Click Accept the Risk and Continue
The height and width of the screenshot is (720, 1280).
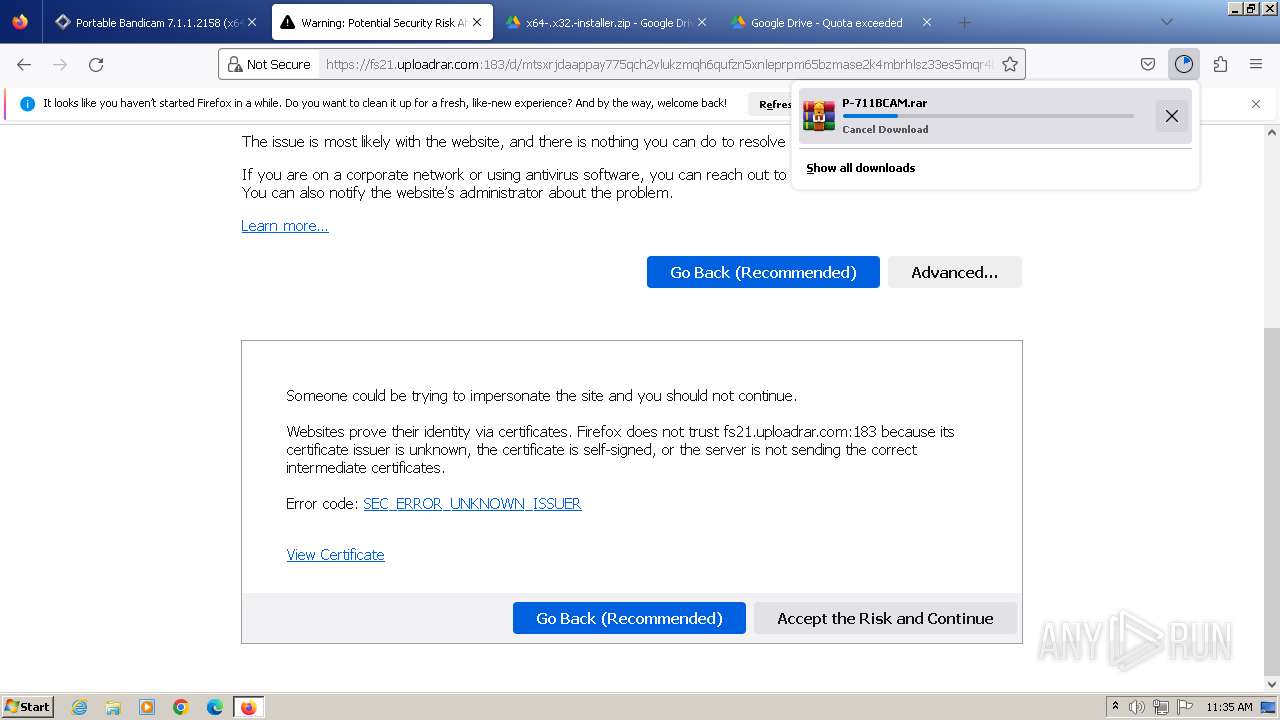pyautogui.click(x=885, y=618)
